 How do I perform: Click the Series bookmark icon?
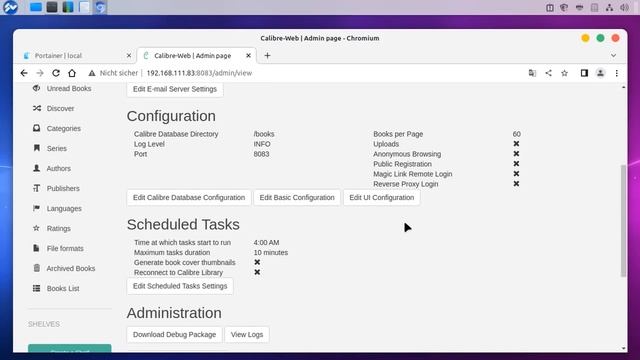(x=37, y=148)
